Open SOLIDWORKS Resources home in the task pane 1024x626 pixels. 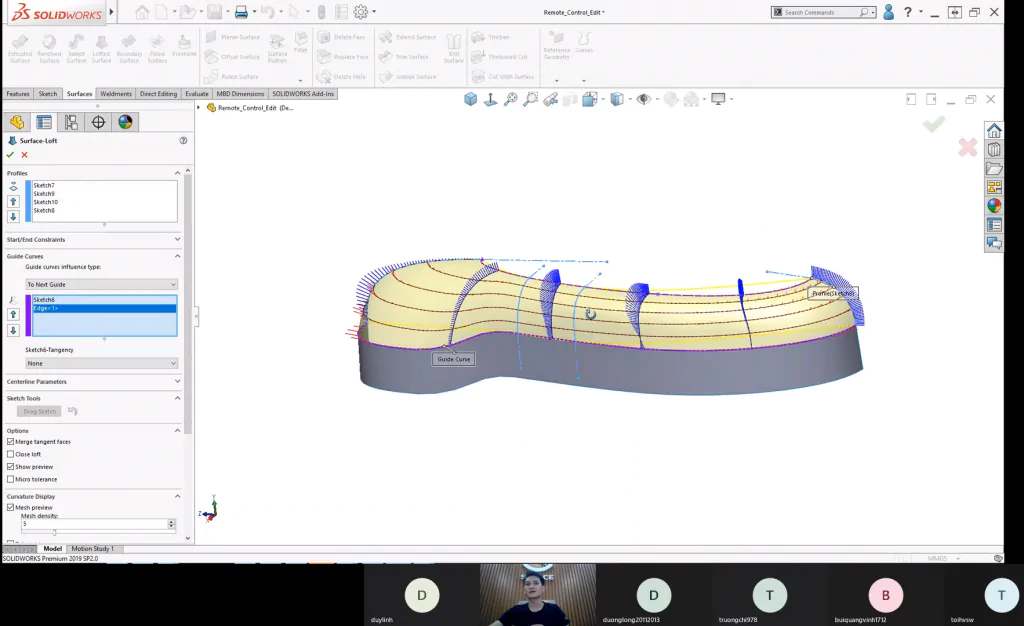click(994, 131)
